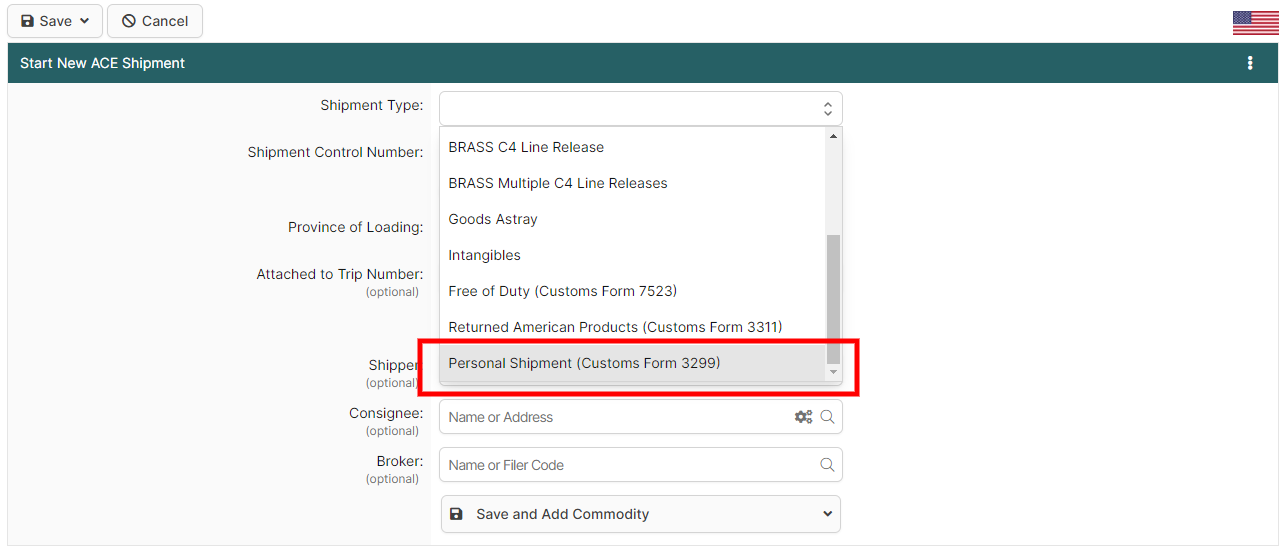
Task: Click the Broker search magnifier icon
Action: (827, 465)
